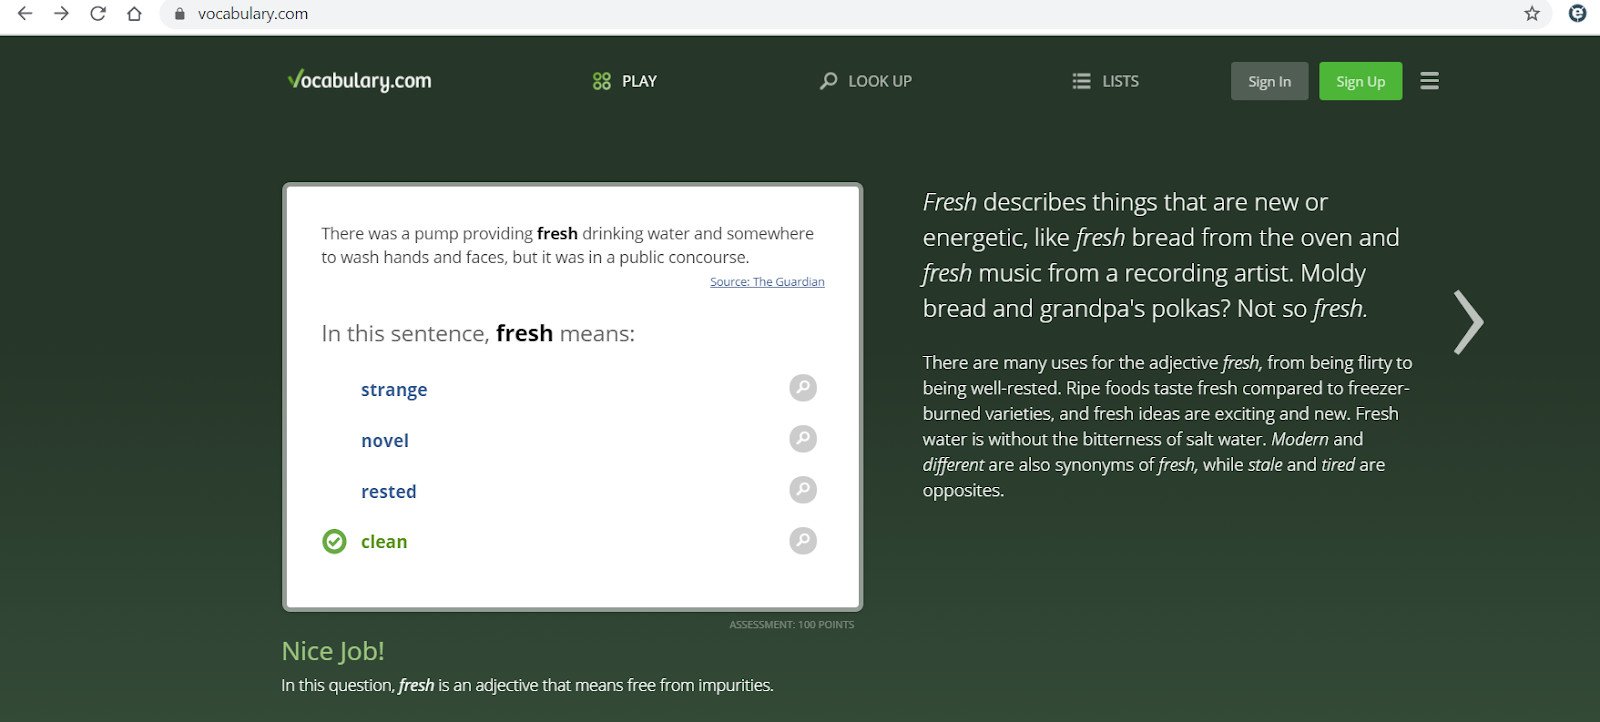The image size is (1600, 722).
Task: Look up the word 'strange' magnifier icon
Action: 802,388
